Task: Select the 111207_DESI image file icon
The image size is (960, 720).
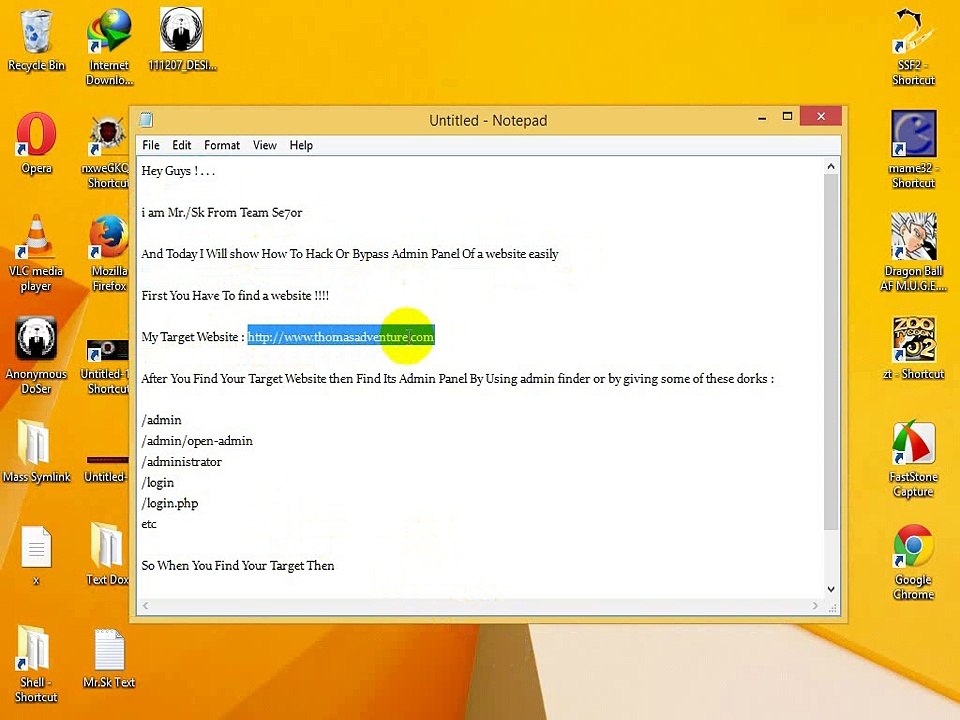Action: coord(182,40)
